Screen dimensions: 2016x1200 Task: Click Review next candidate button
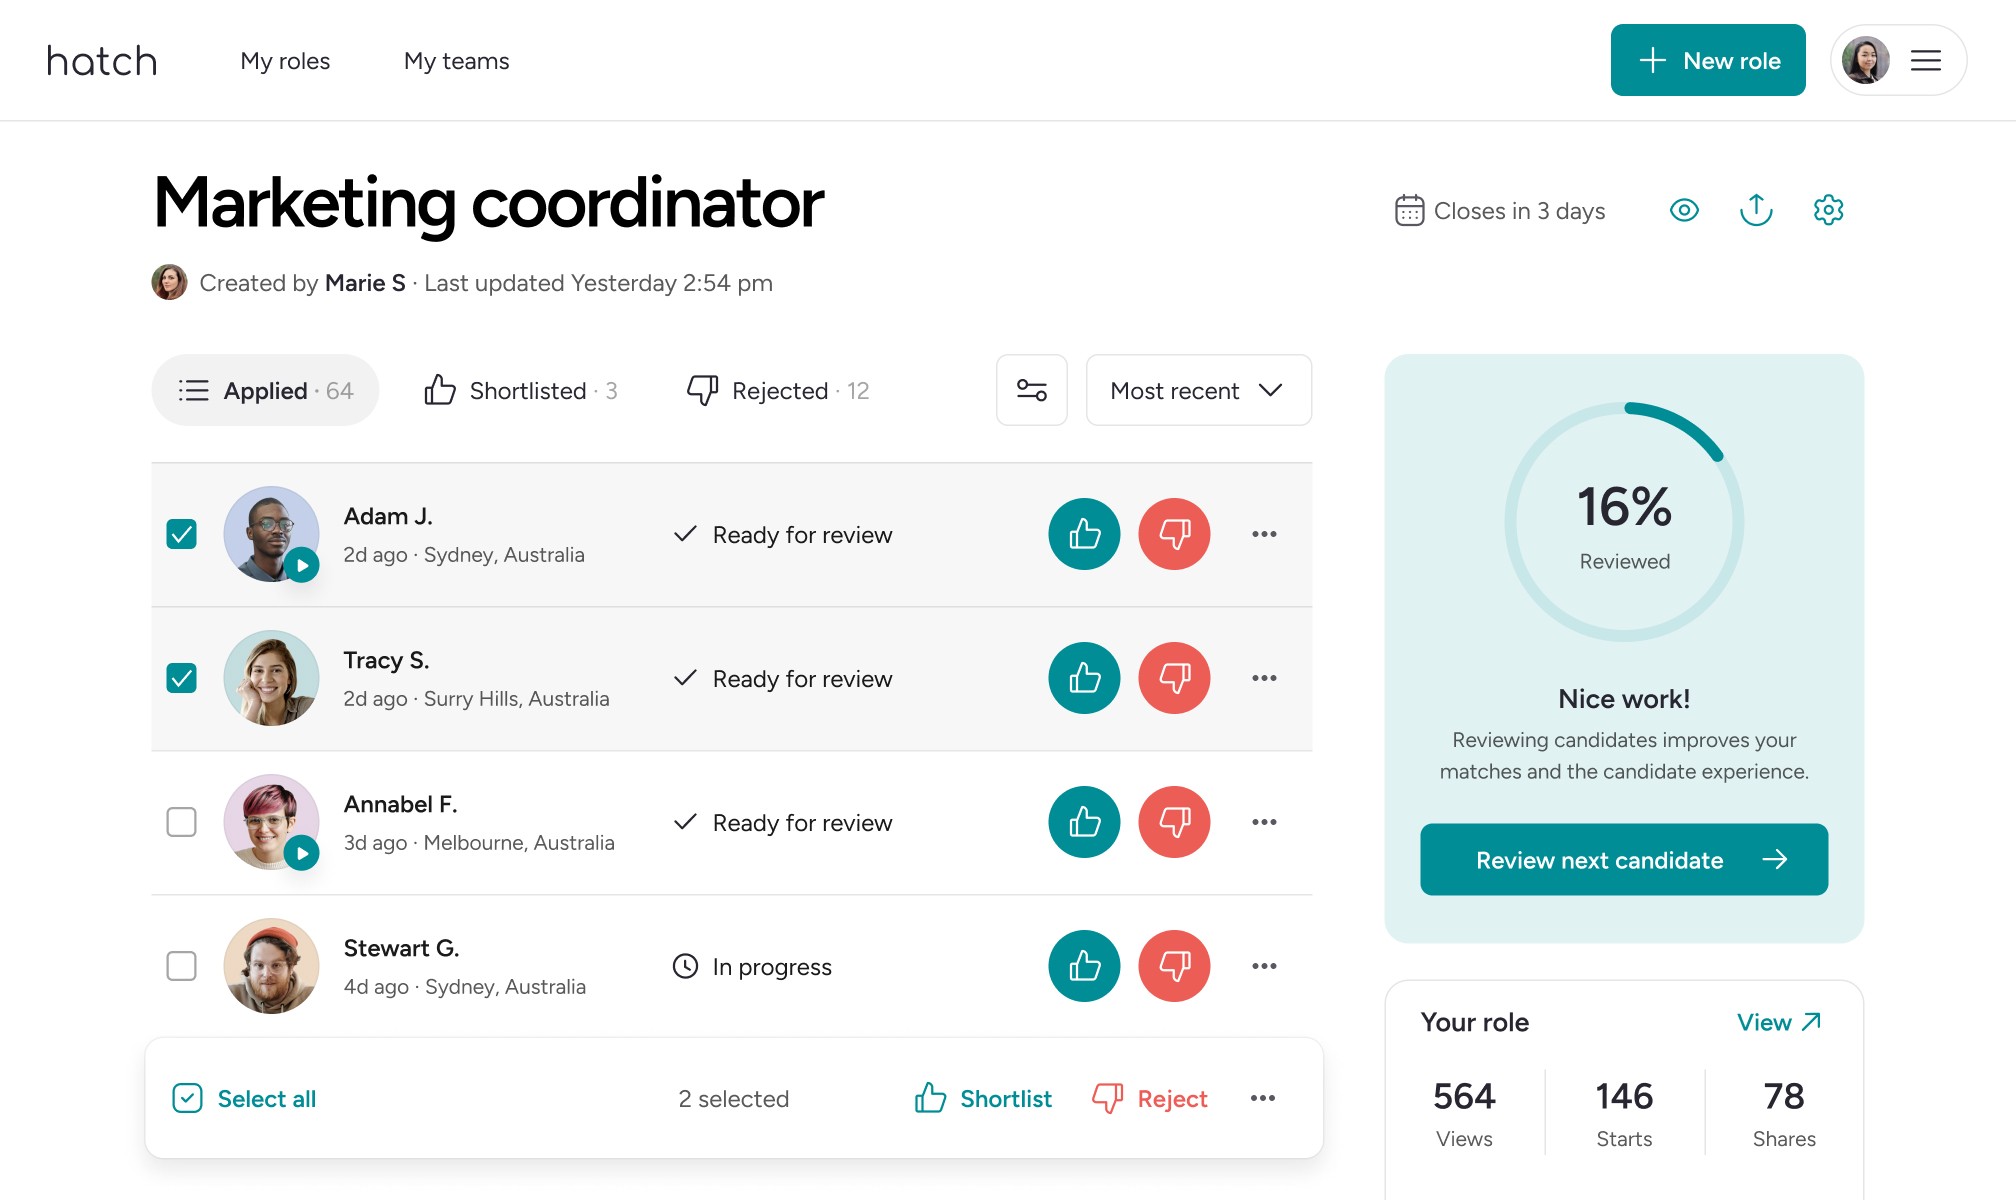1623,860
